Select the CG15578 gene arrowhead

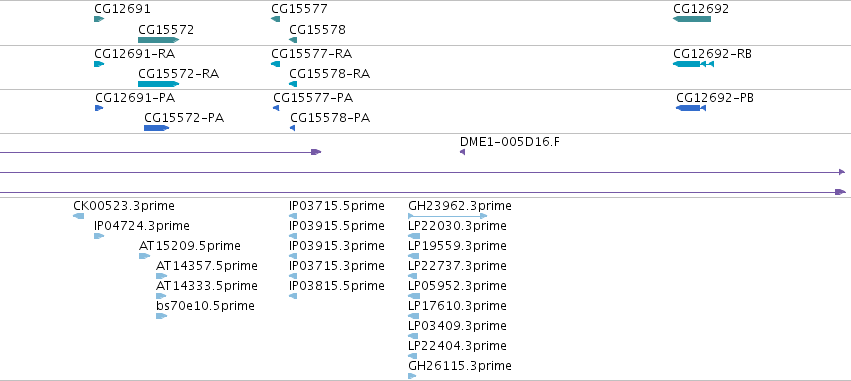click(293, 40)
